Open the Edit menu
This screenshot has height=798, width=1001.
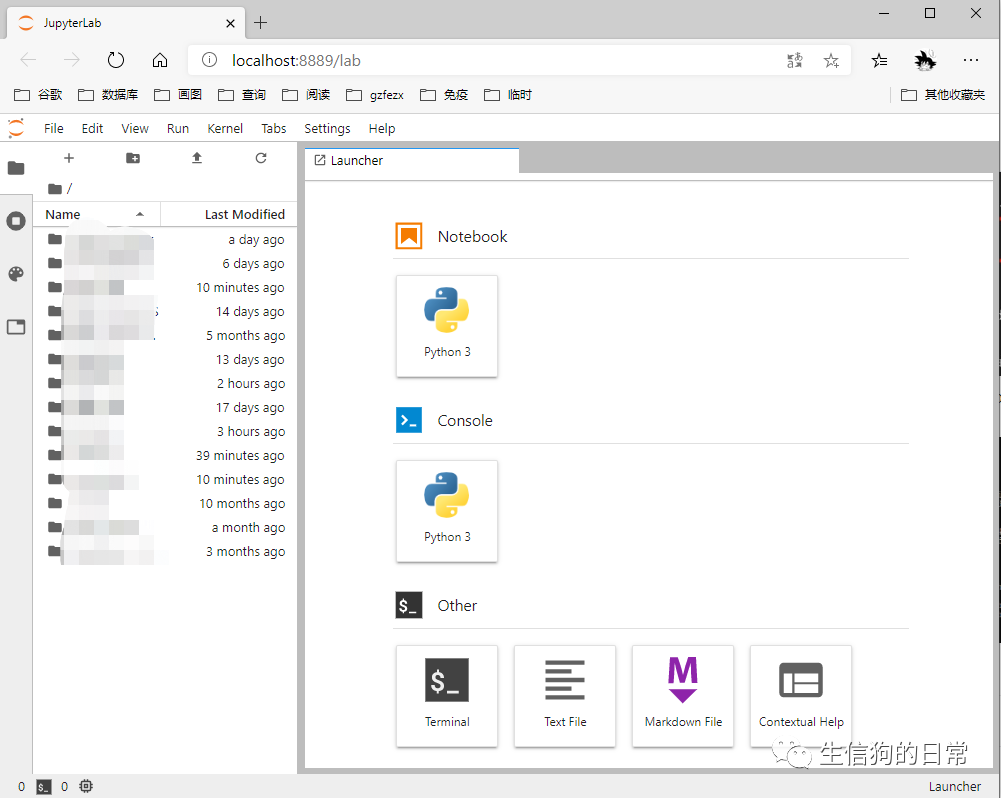click(92, 128)
